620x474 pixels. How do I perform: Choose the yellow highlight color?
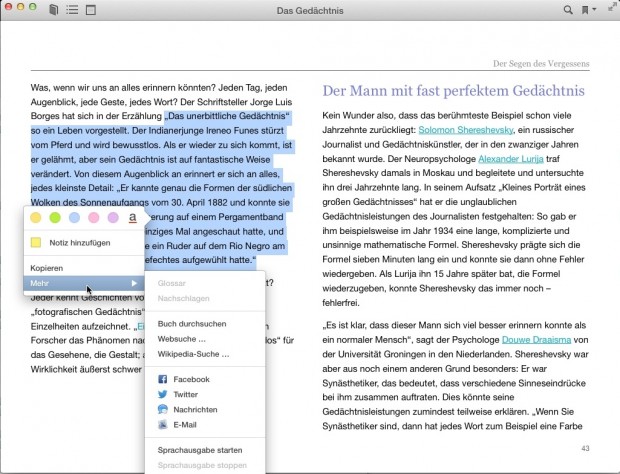(36, 217)
